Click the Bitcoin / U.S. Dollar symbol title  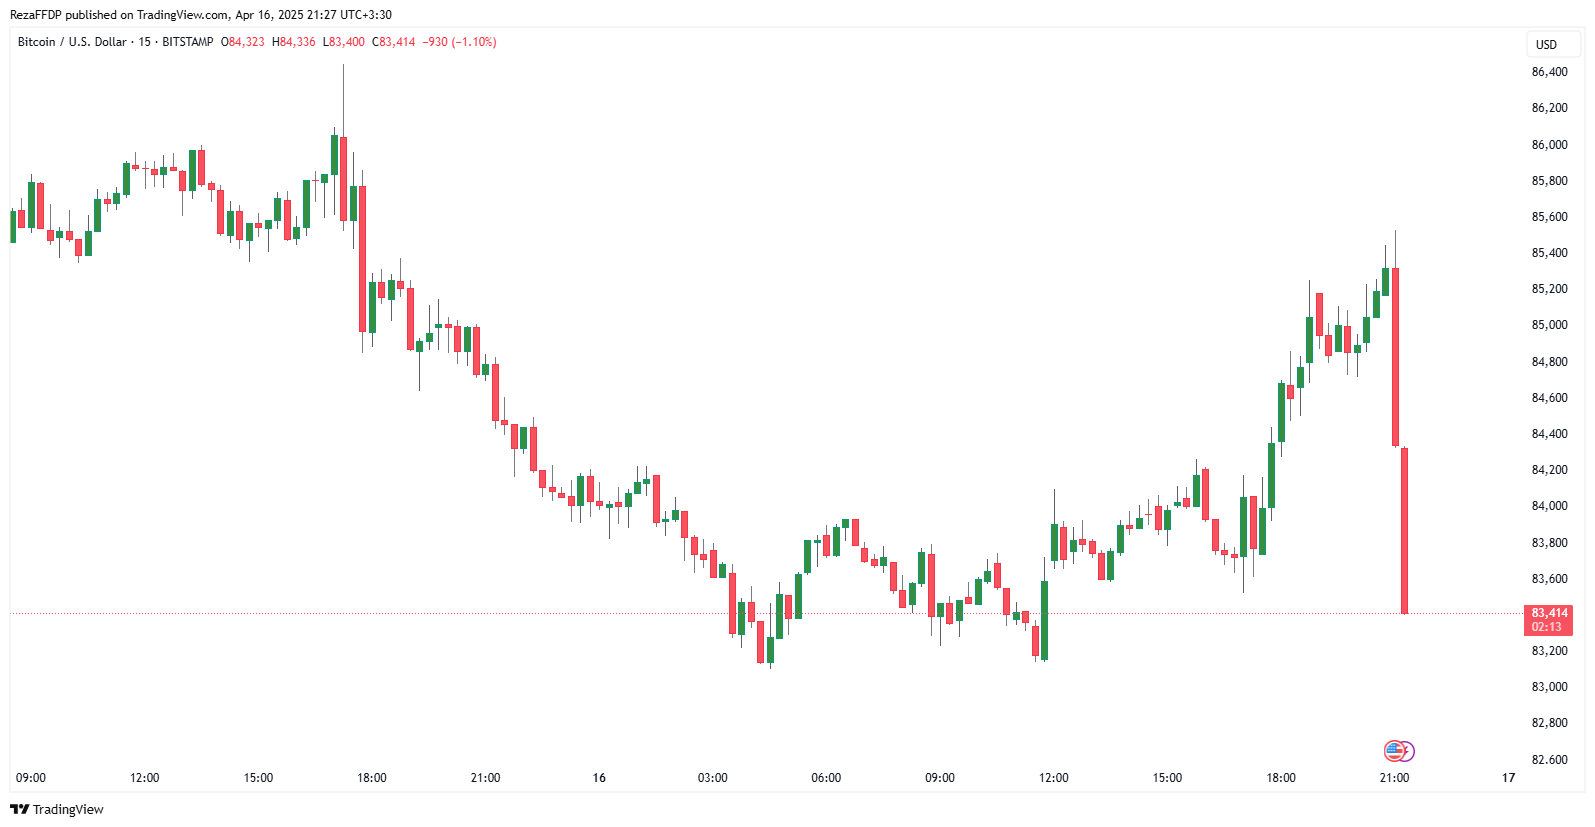pos(72,42)
